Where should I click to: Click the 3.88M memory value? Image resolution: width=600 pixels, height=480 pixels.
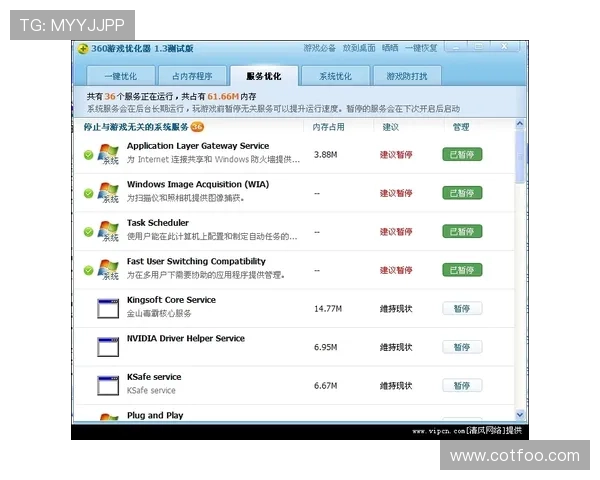tap(326, 155)
